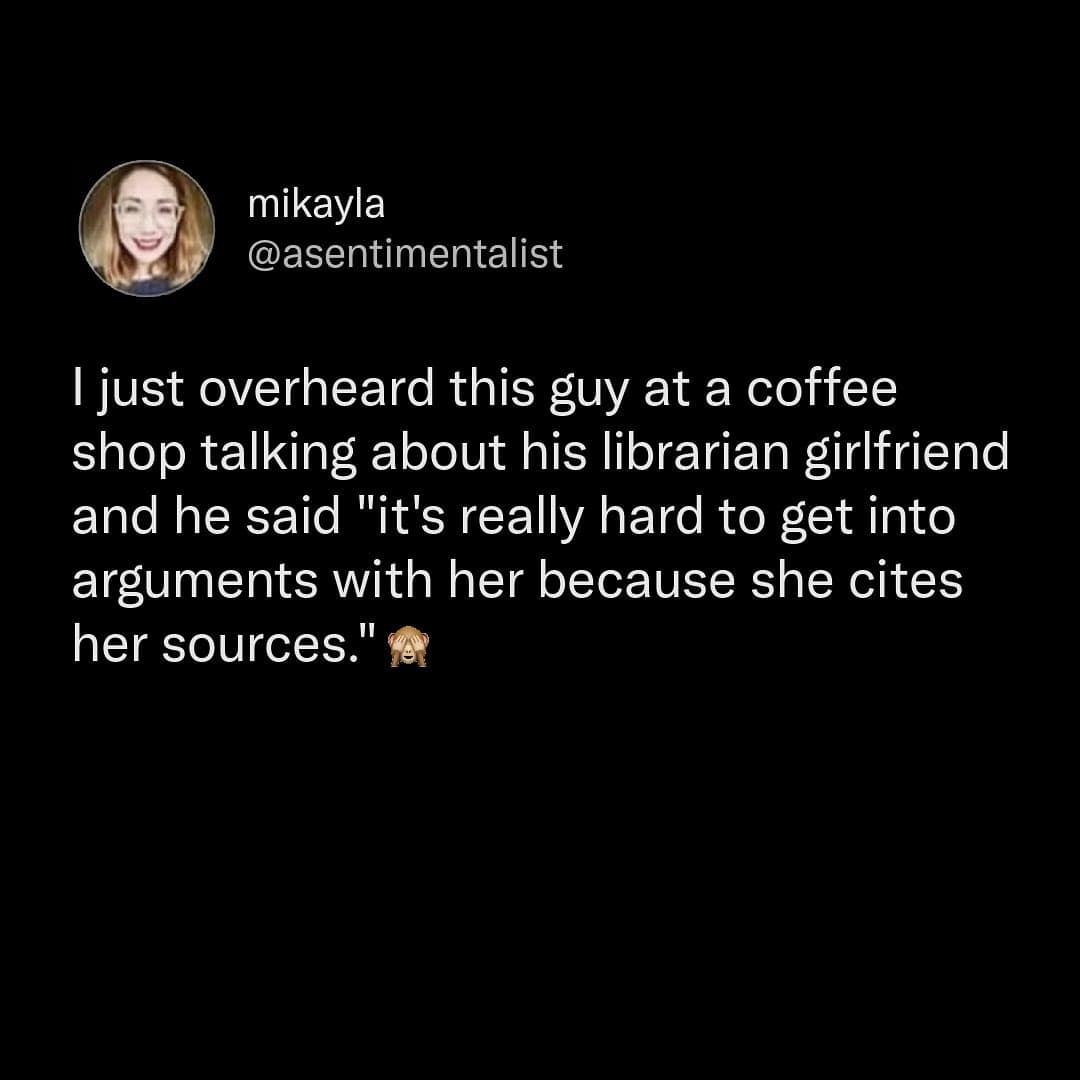Click the word "shop" starting the second line
Screen dimensions: 1080x1080
pos(129,454)
